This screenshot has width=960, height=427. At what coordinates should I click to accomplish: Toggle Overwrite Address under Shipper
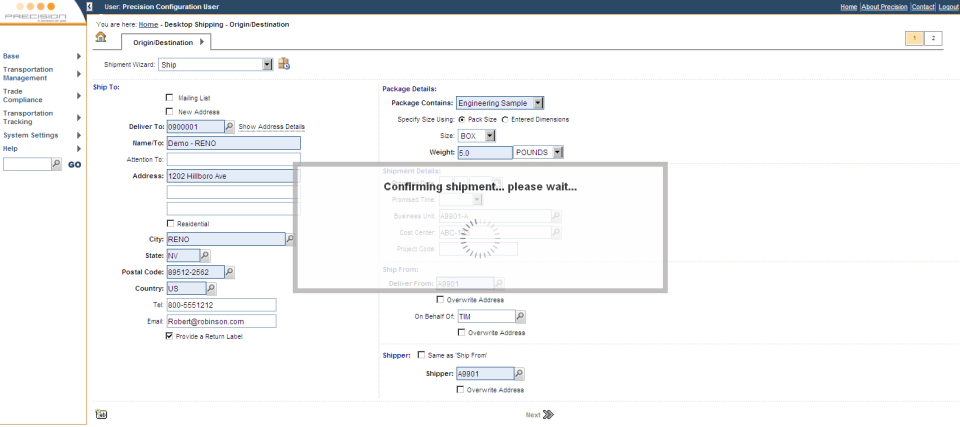(460, 390)
